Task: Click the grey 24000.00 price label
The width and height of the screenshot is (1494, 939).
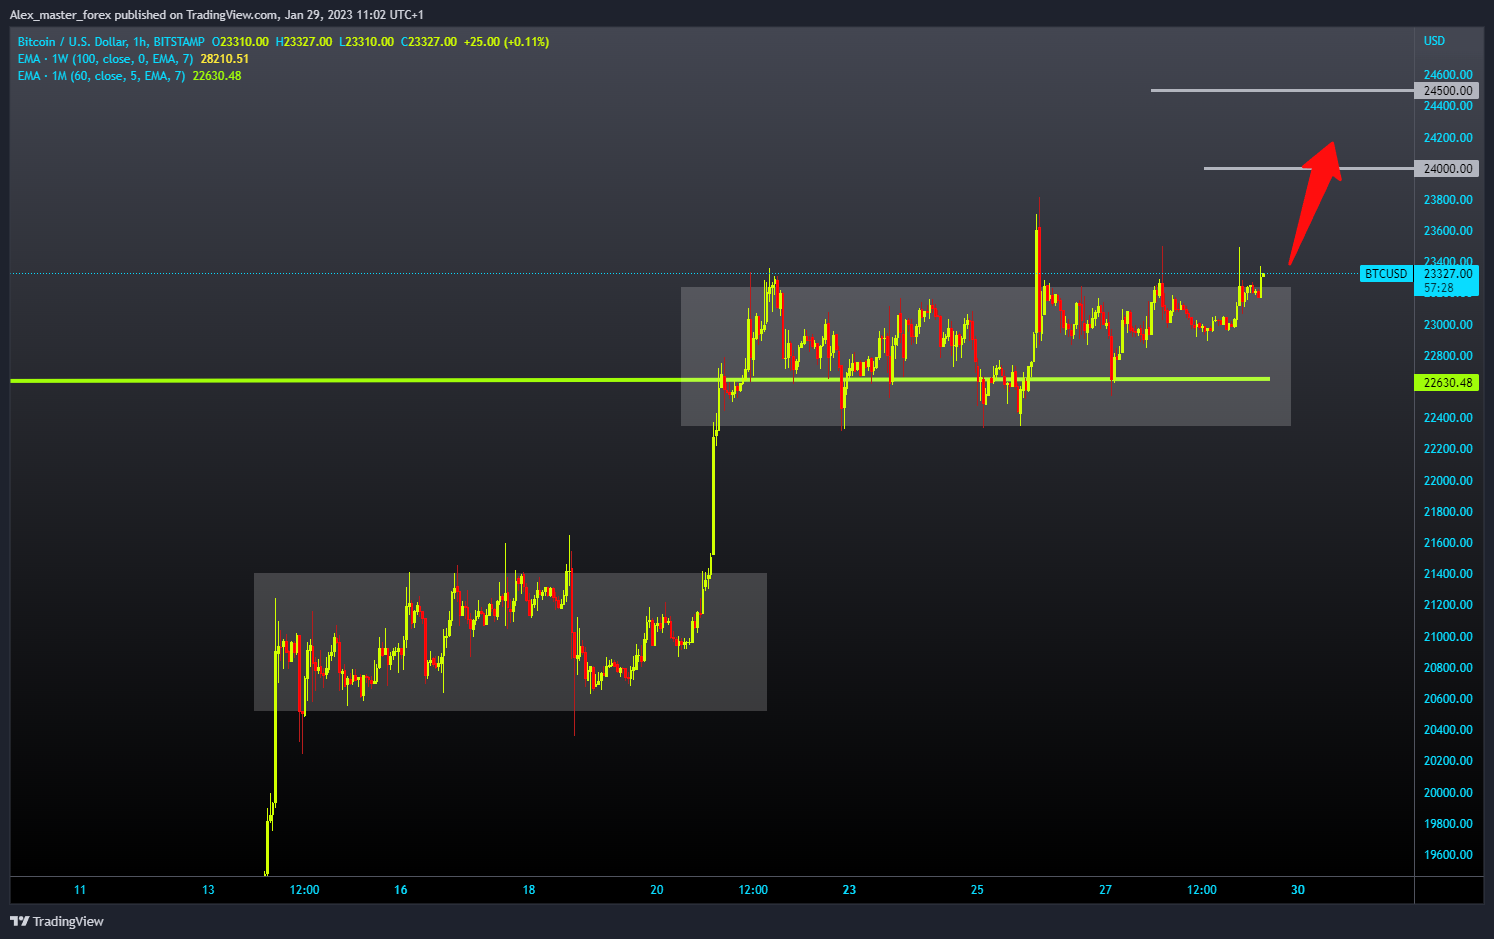Action: [x=1446, y=168]
